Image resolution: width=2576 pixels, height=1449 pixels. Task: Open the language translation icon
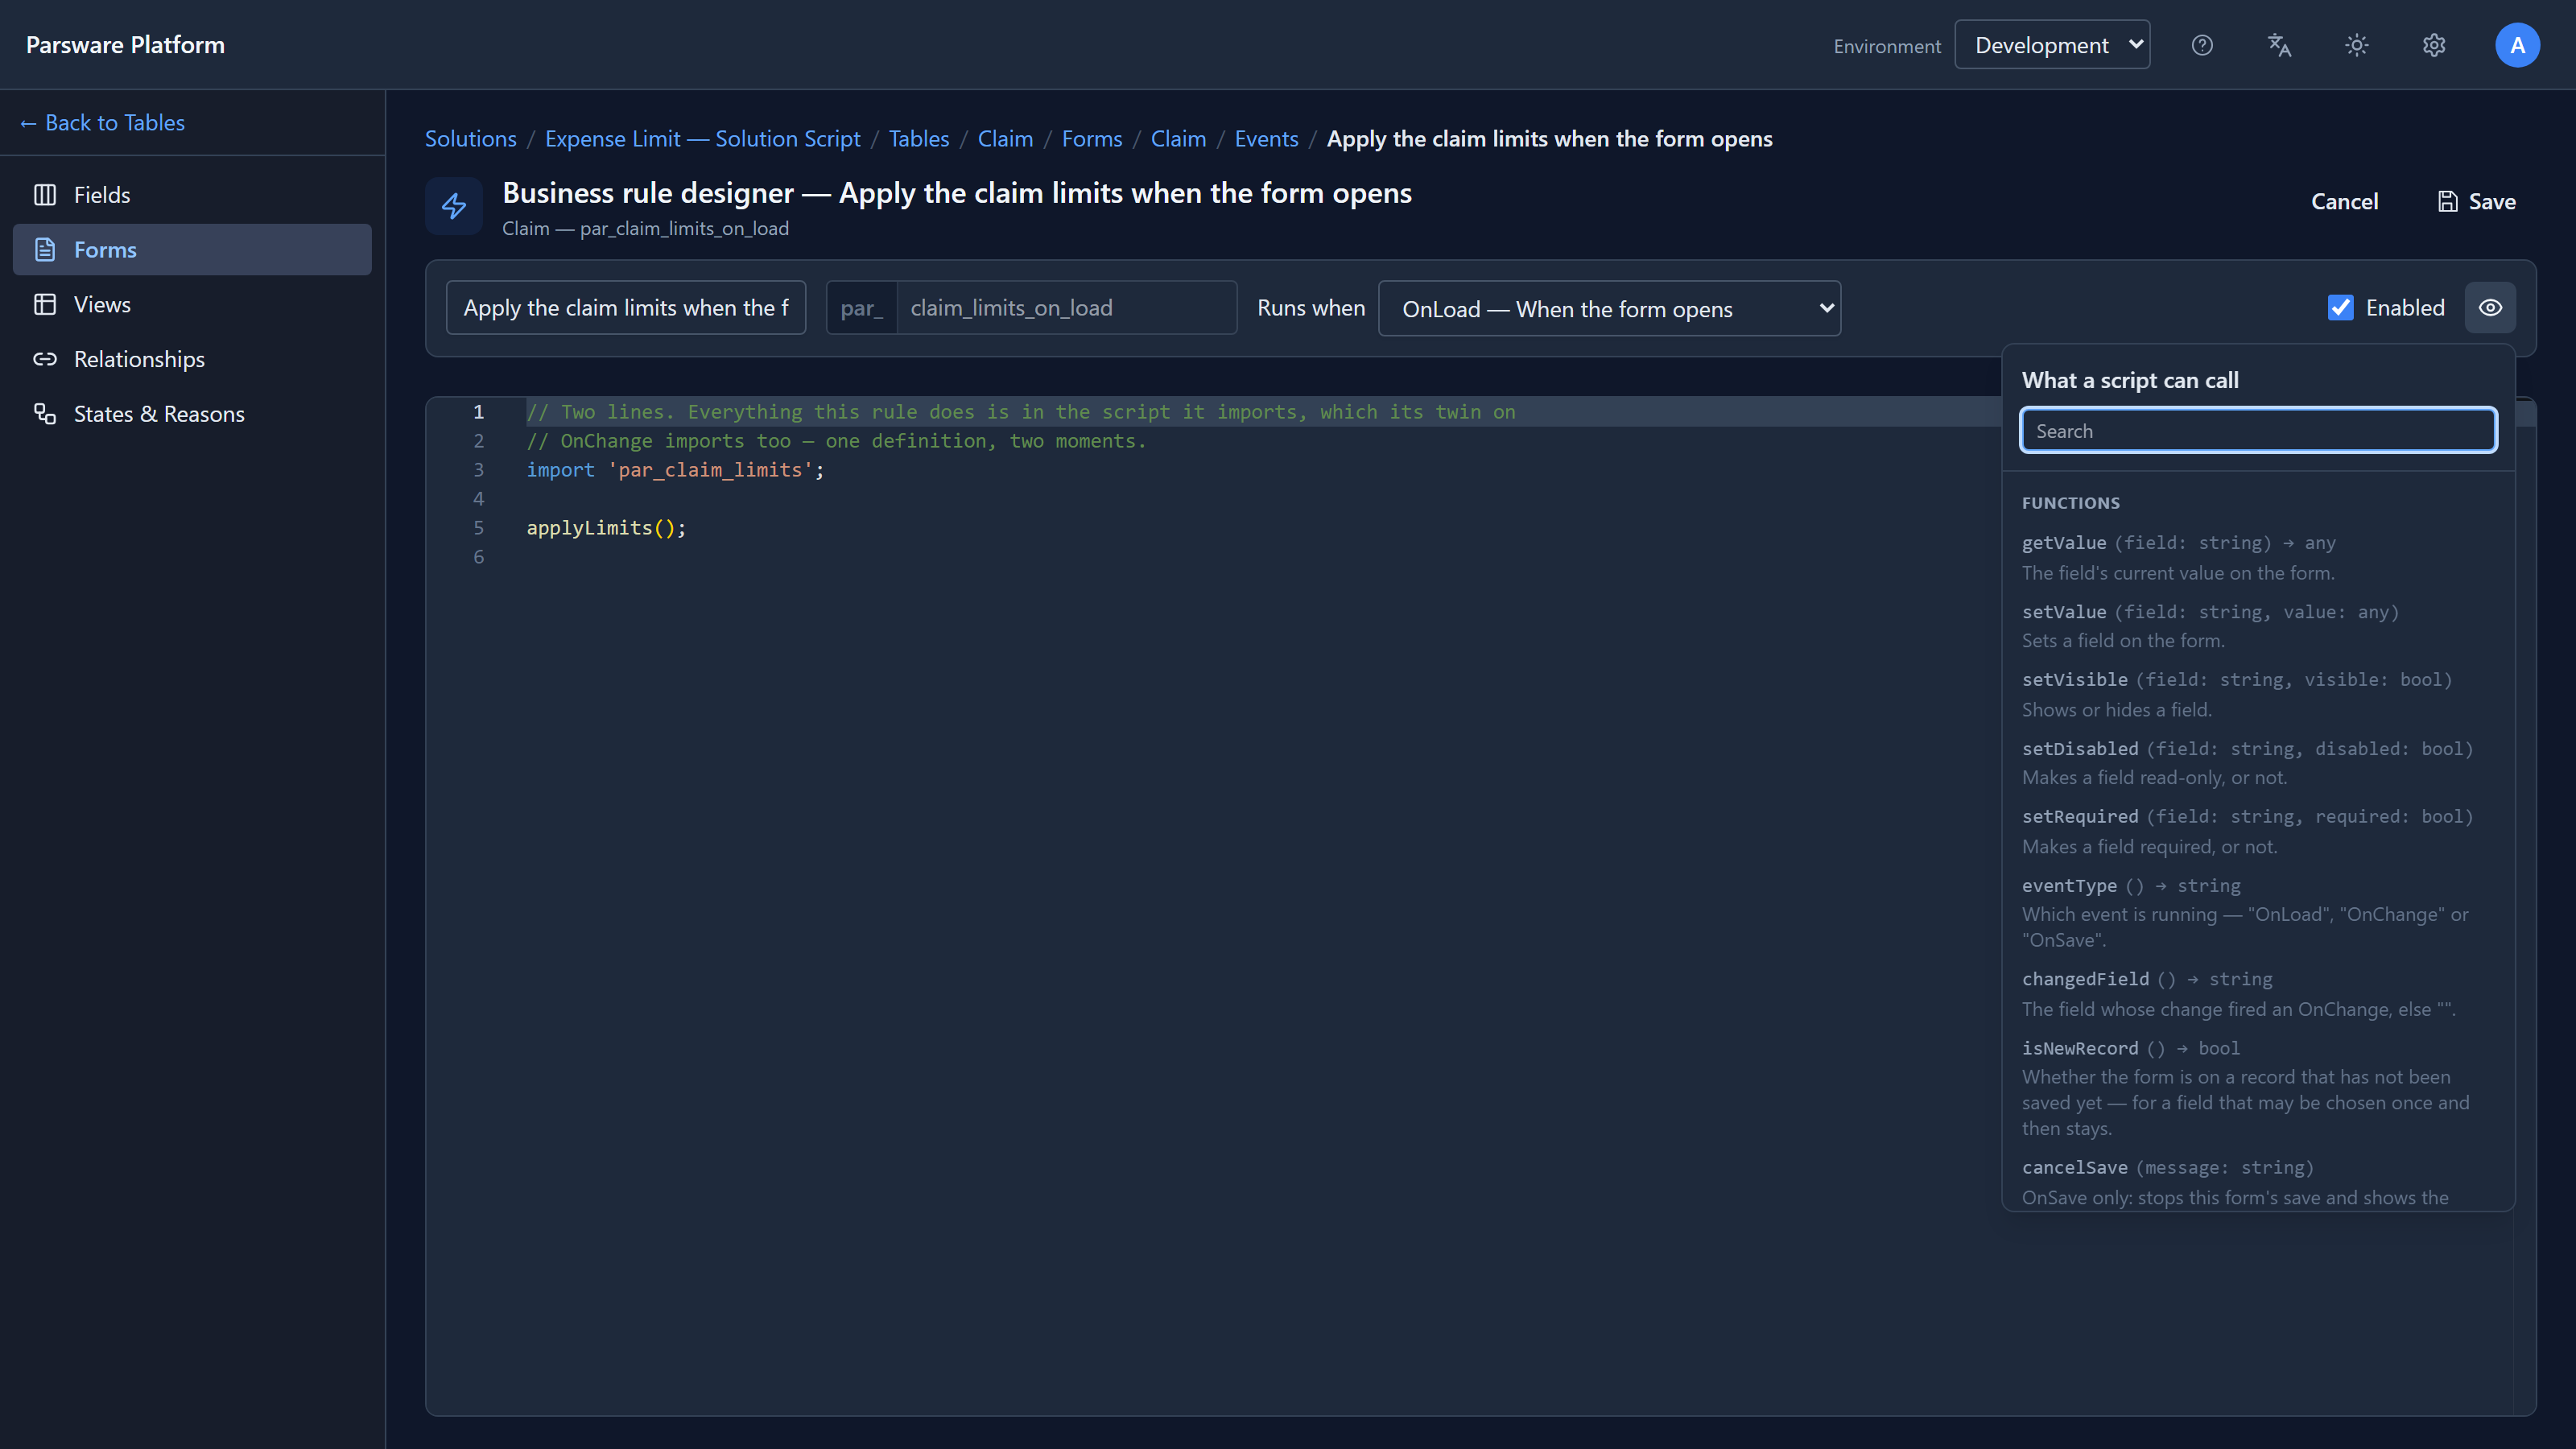[2279, 45]
